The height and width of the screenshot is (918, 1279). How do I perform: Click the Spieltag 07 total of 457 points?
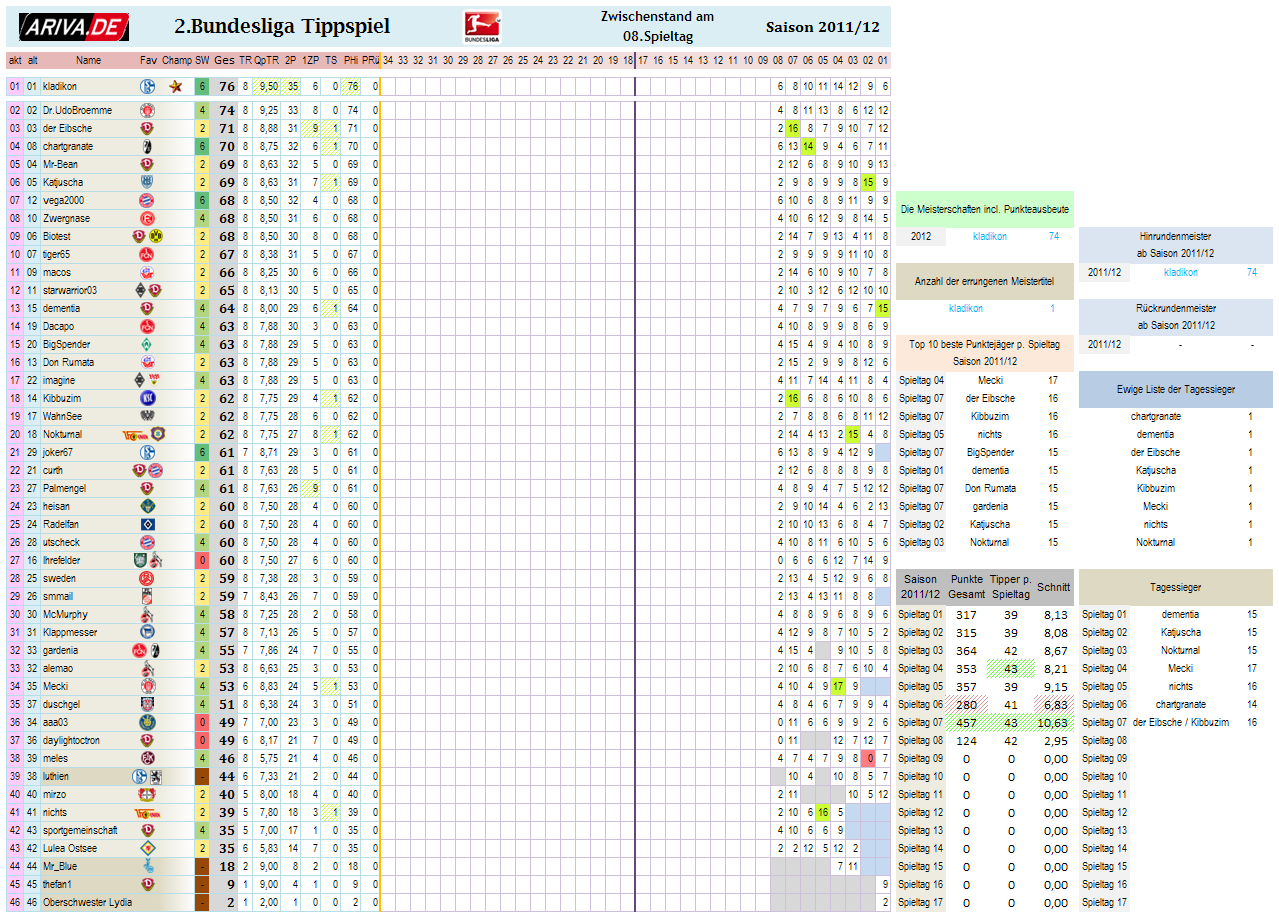tap(966, 723)
